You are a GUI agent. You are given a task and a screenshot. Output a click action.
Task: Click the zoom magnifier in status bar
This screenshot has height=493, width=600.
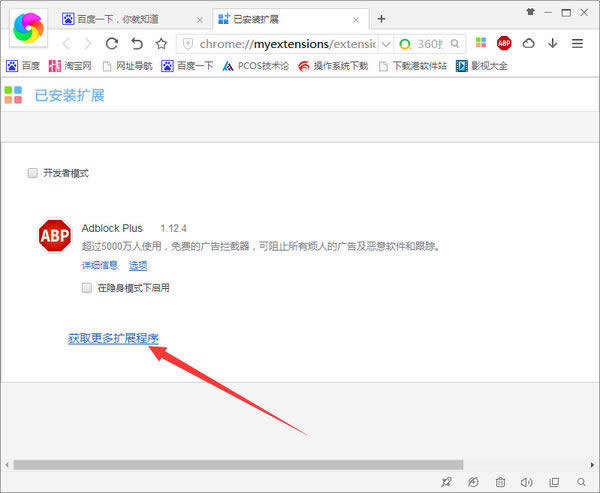pos(581,482)
